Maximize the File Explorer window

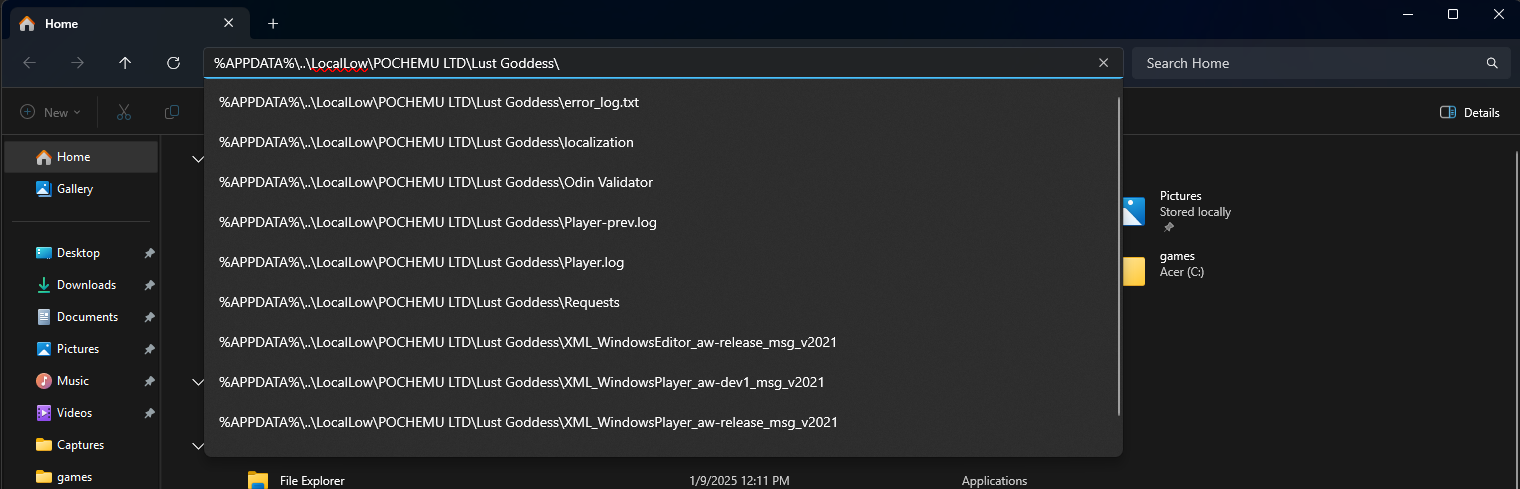[x=1453, y=14]
